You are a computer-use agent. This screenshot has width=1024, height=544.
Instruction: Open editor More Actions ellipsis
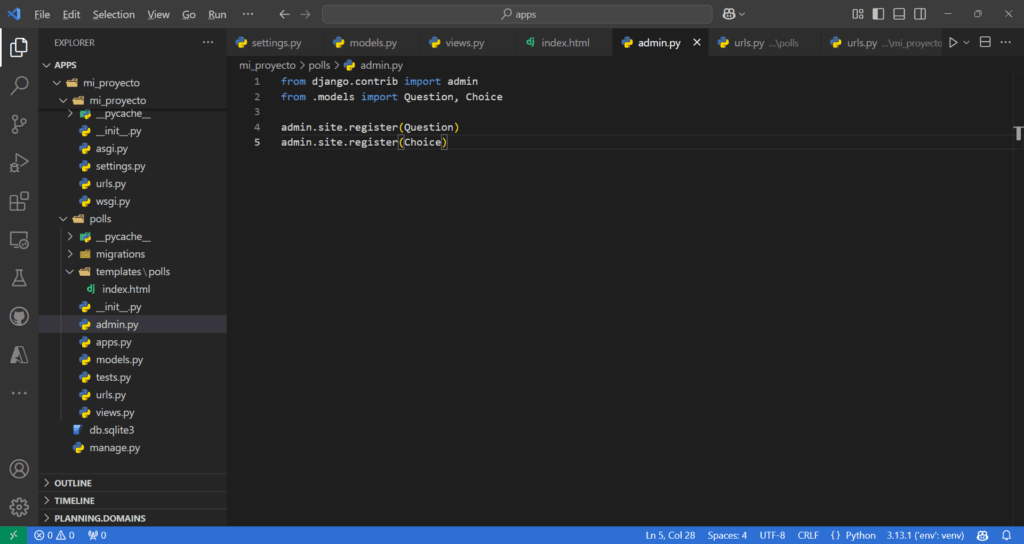pos(1006,42)
